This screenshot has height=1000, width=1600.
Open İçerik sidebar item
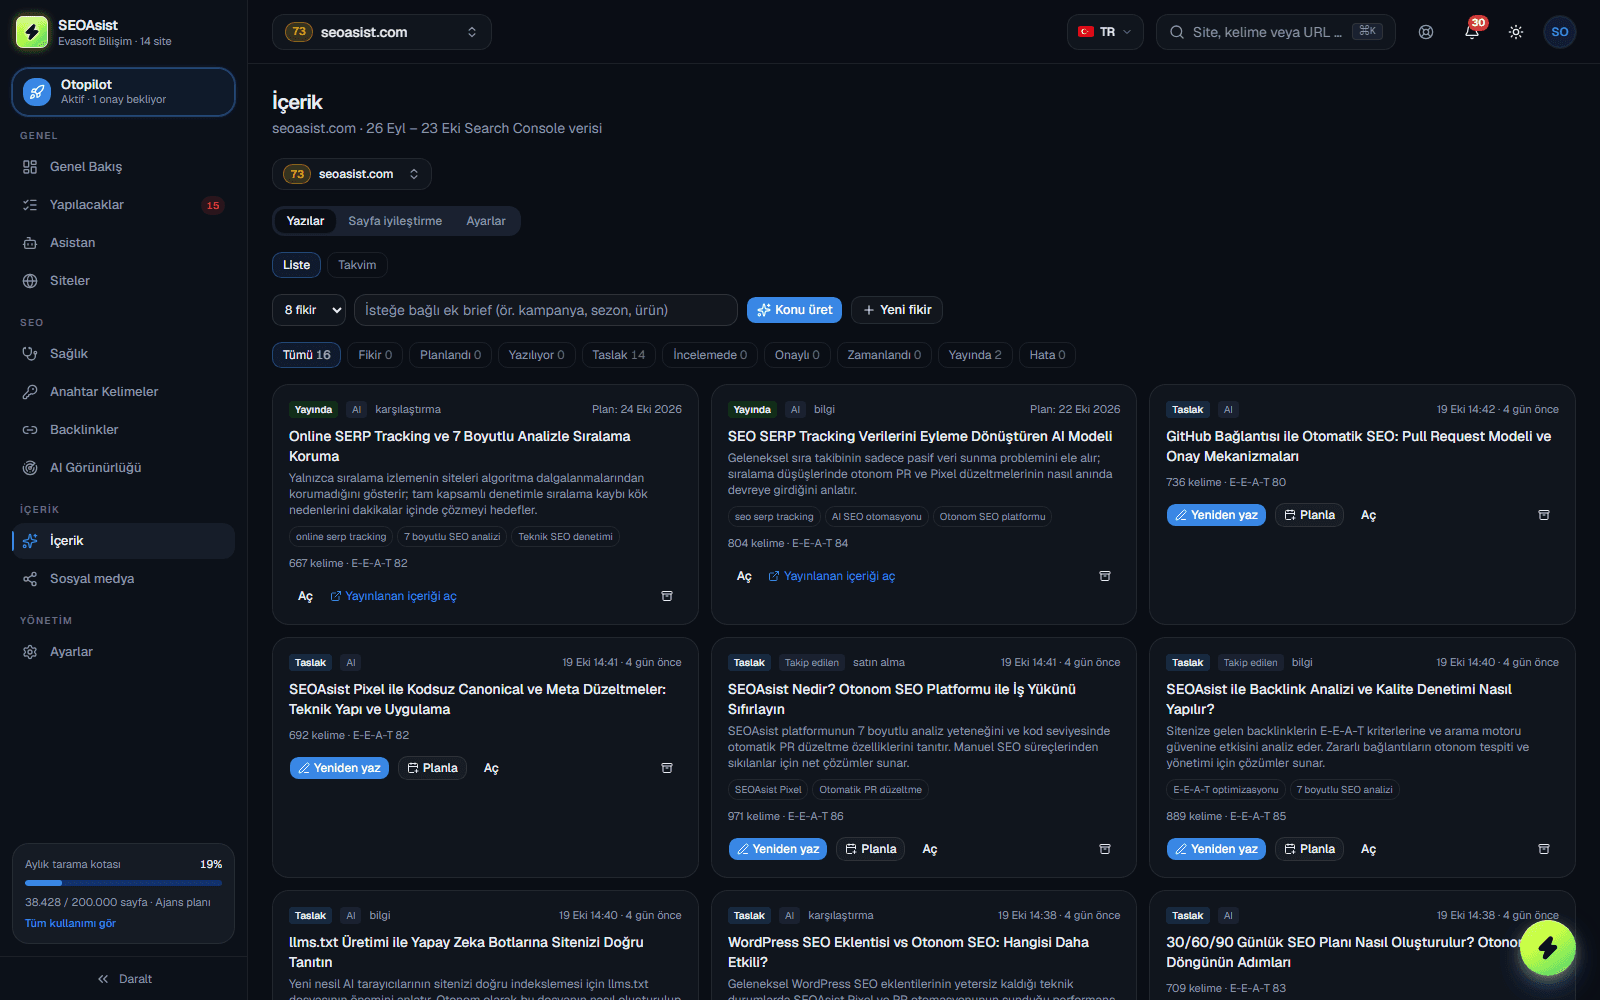pos(123,541)
